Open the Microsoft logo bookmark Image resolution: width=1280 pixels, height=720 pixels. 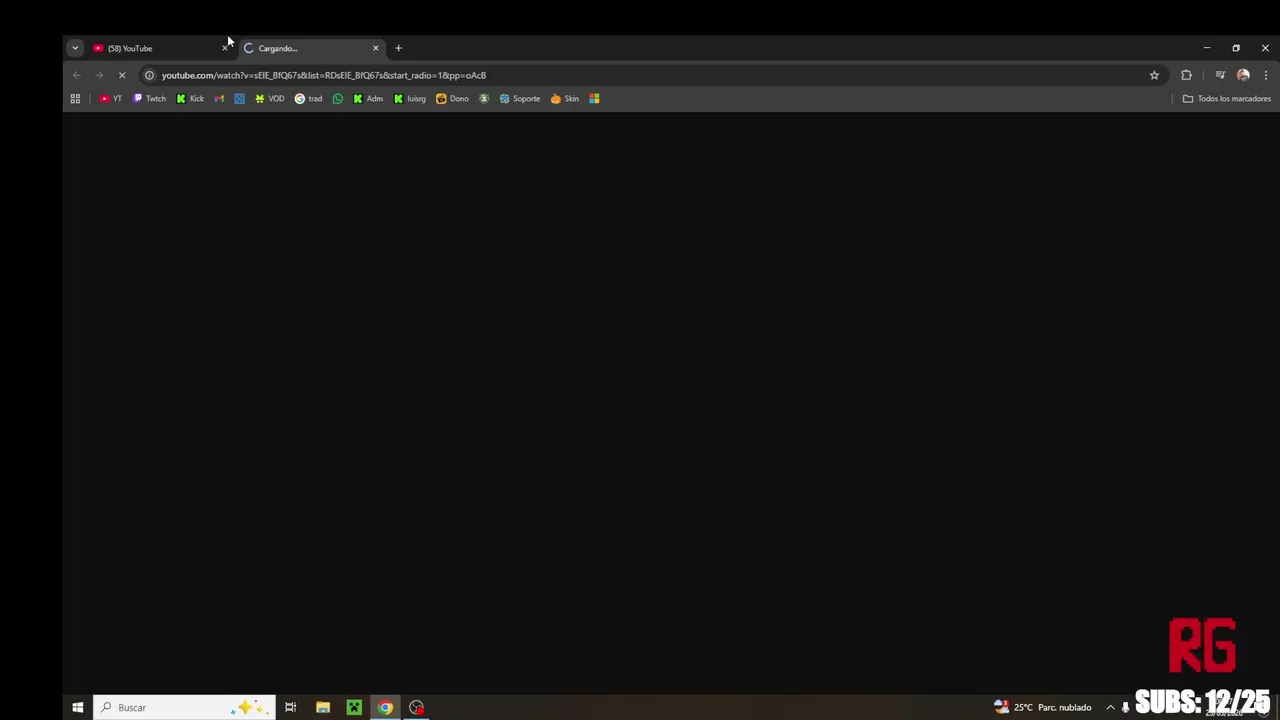tap(594, 98)
